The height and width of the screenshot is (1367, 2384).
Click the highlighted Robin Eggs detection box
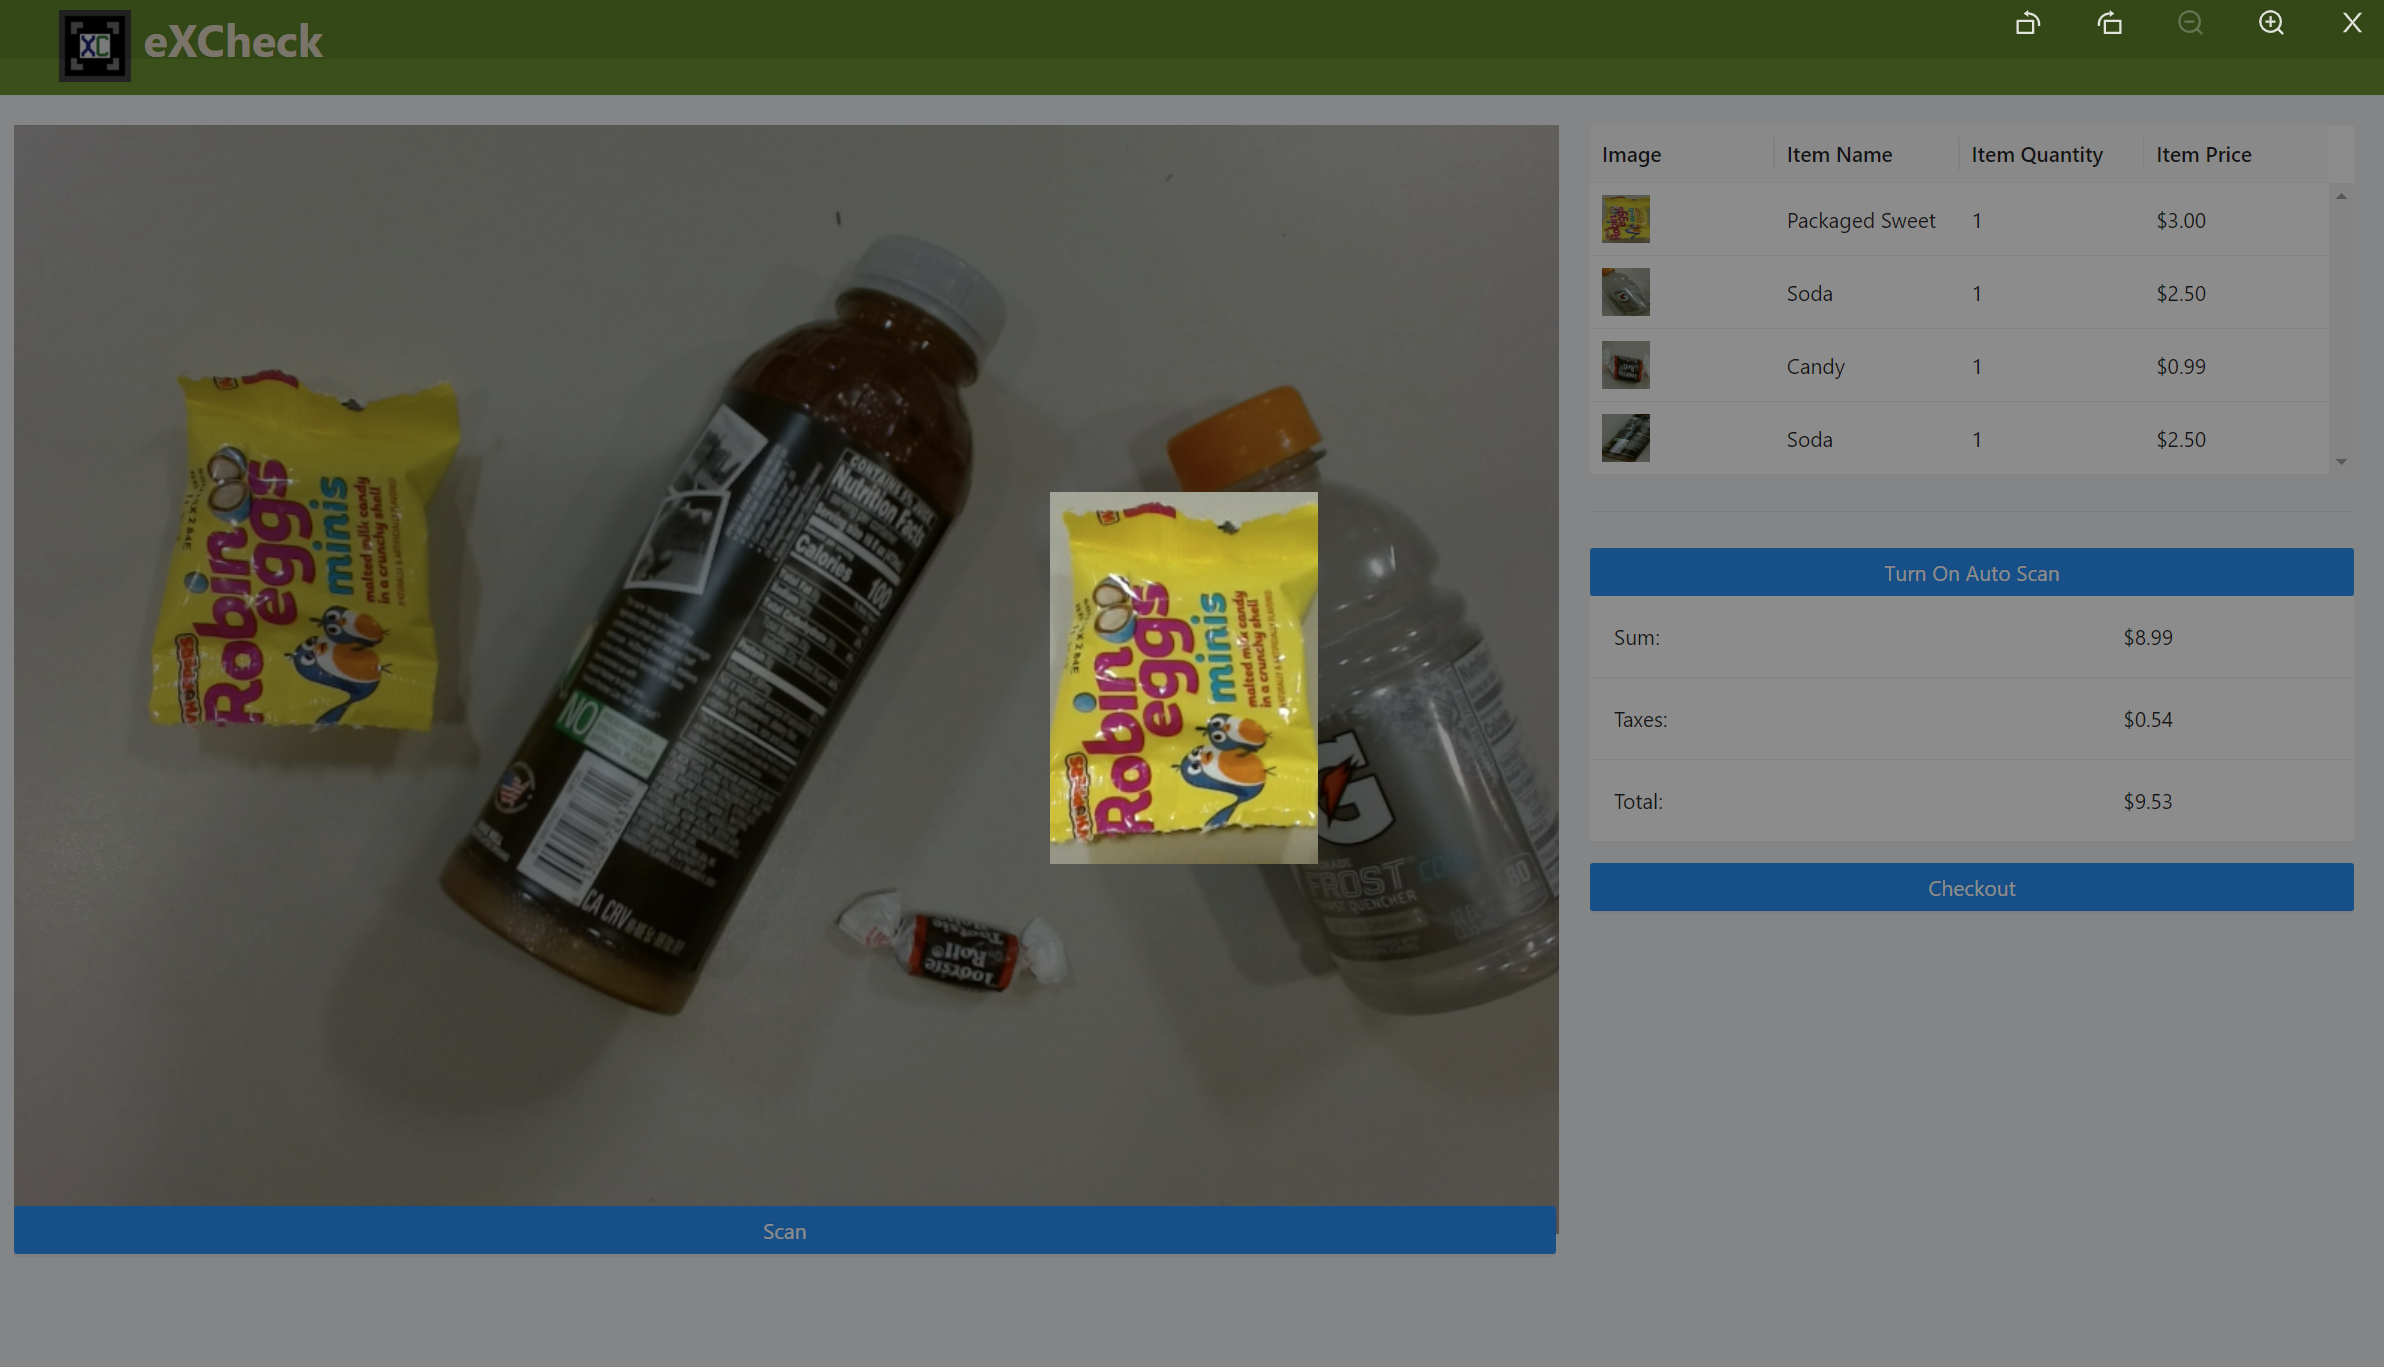click(x=1183, y=677)
